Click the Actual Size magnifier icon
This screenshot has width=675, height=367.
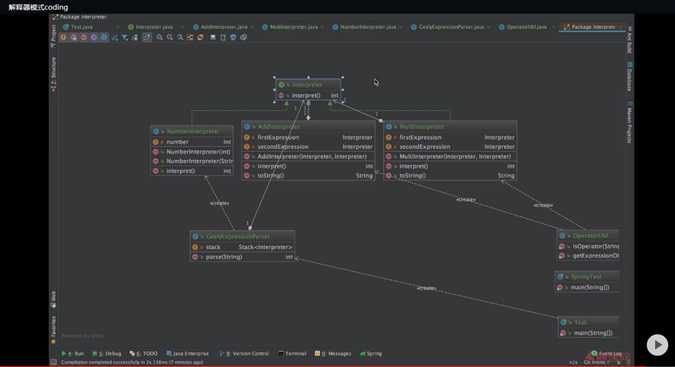(180, 37)
